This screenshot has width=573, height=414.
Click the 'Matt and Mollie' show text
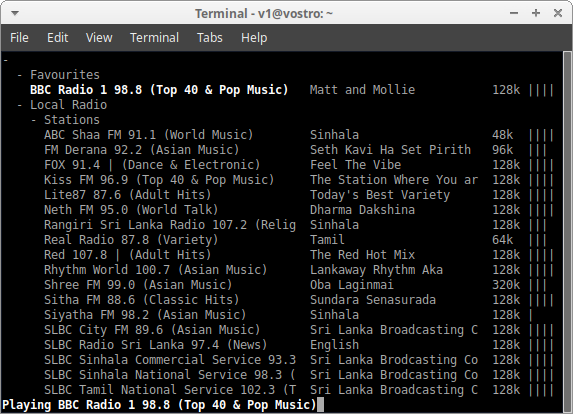point(363,90)
